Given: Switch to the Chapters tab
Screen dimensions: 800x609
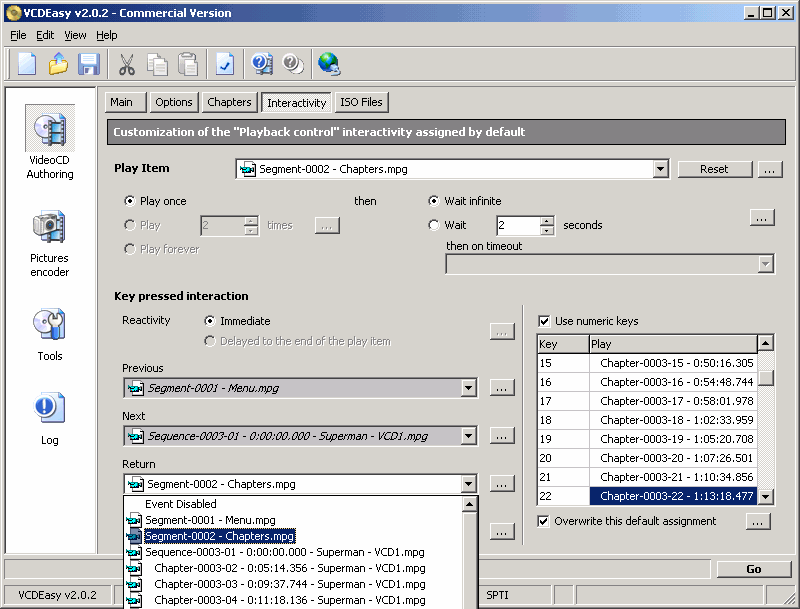Looking at the screenshot, I should tap(229, 102).
